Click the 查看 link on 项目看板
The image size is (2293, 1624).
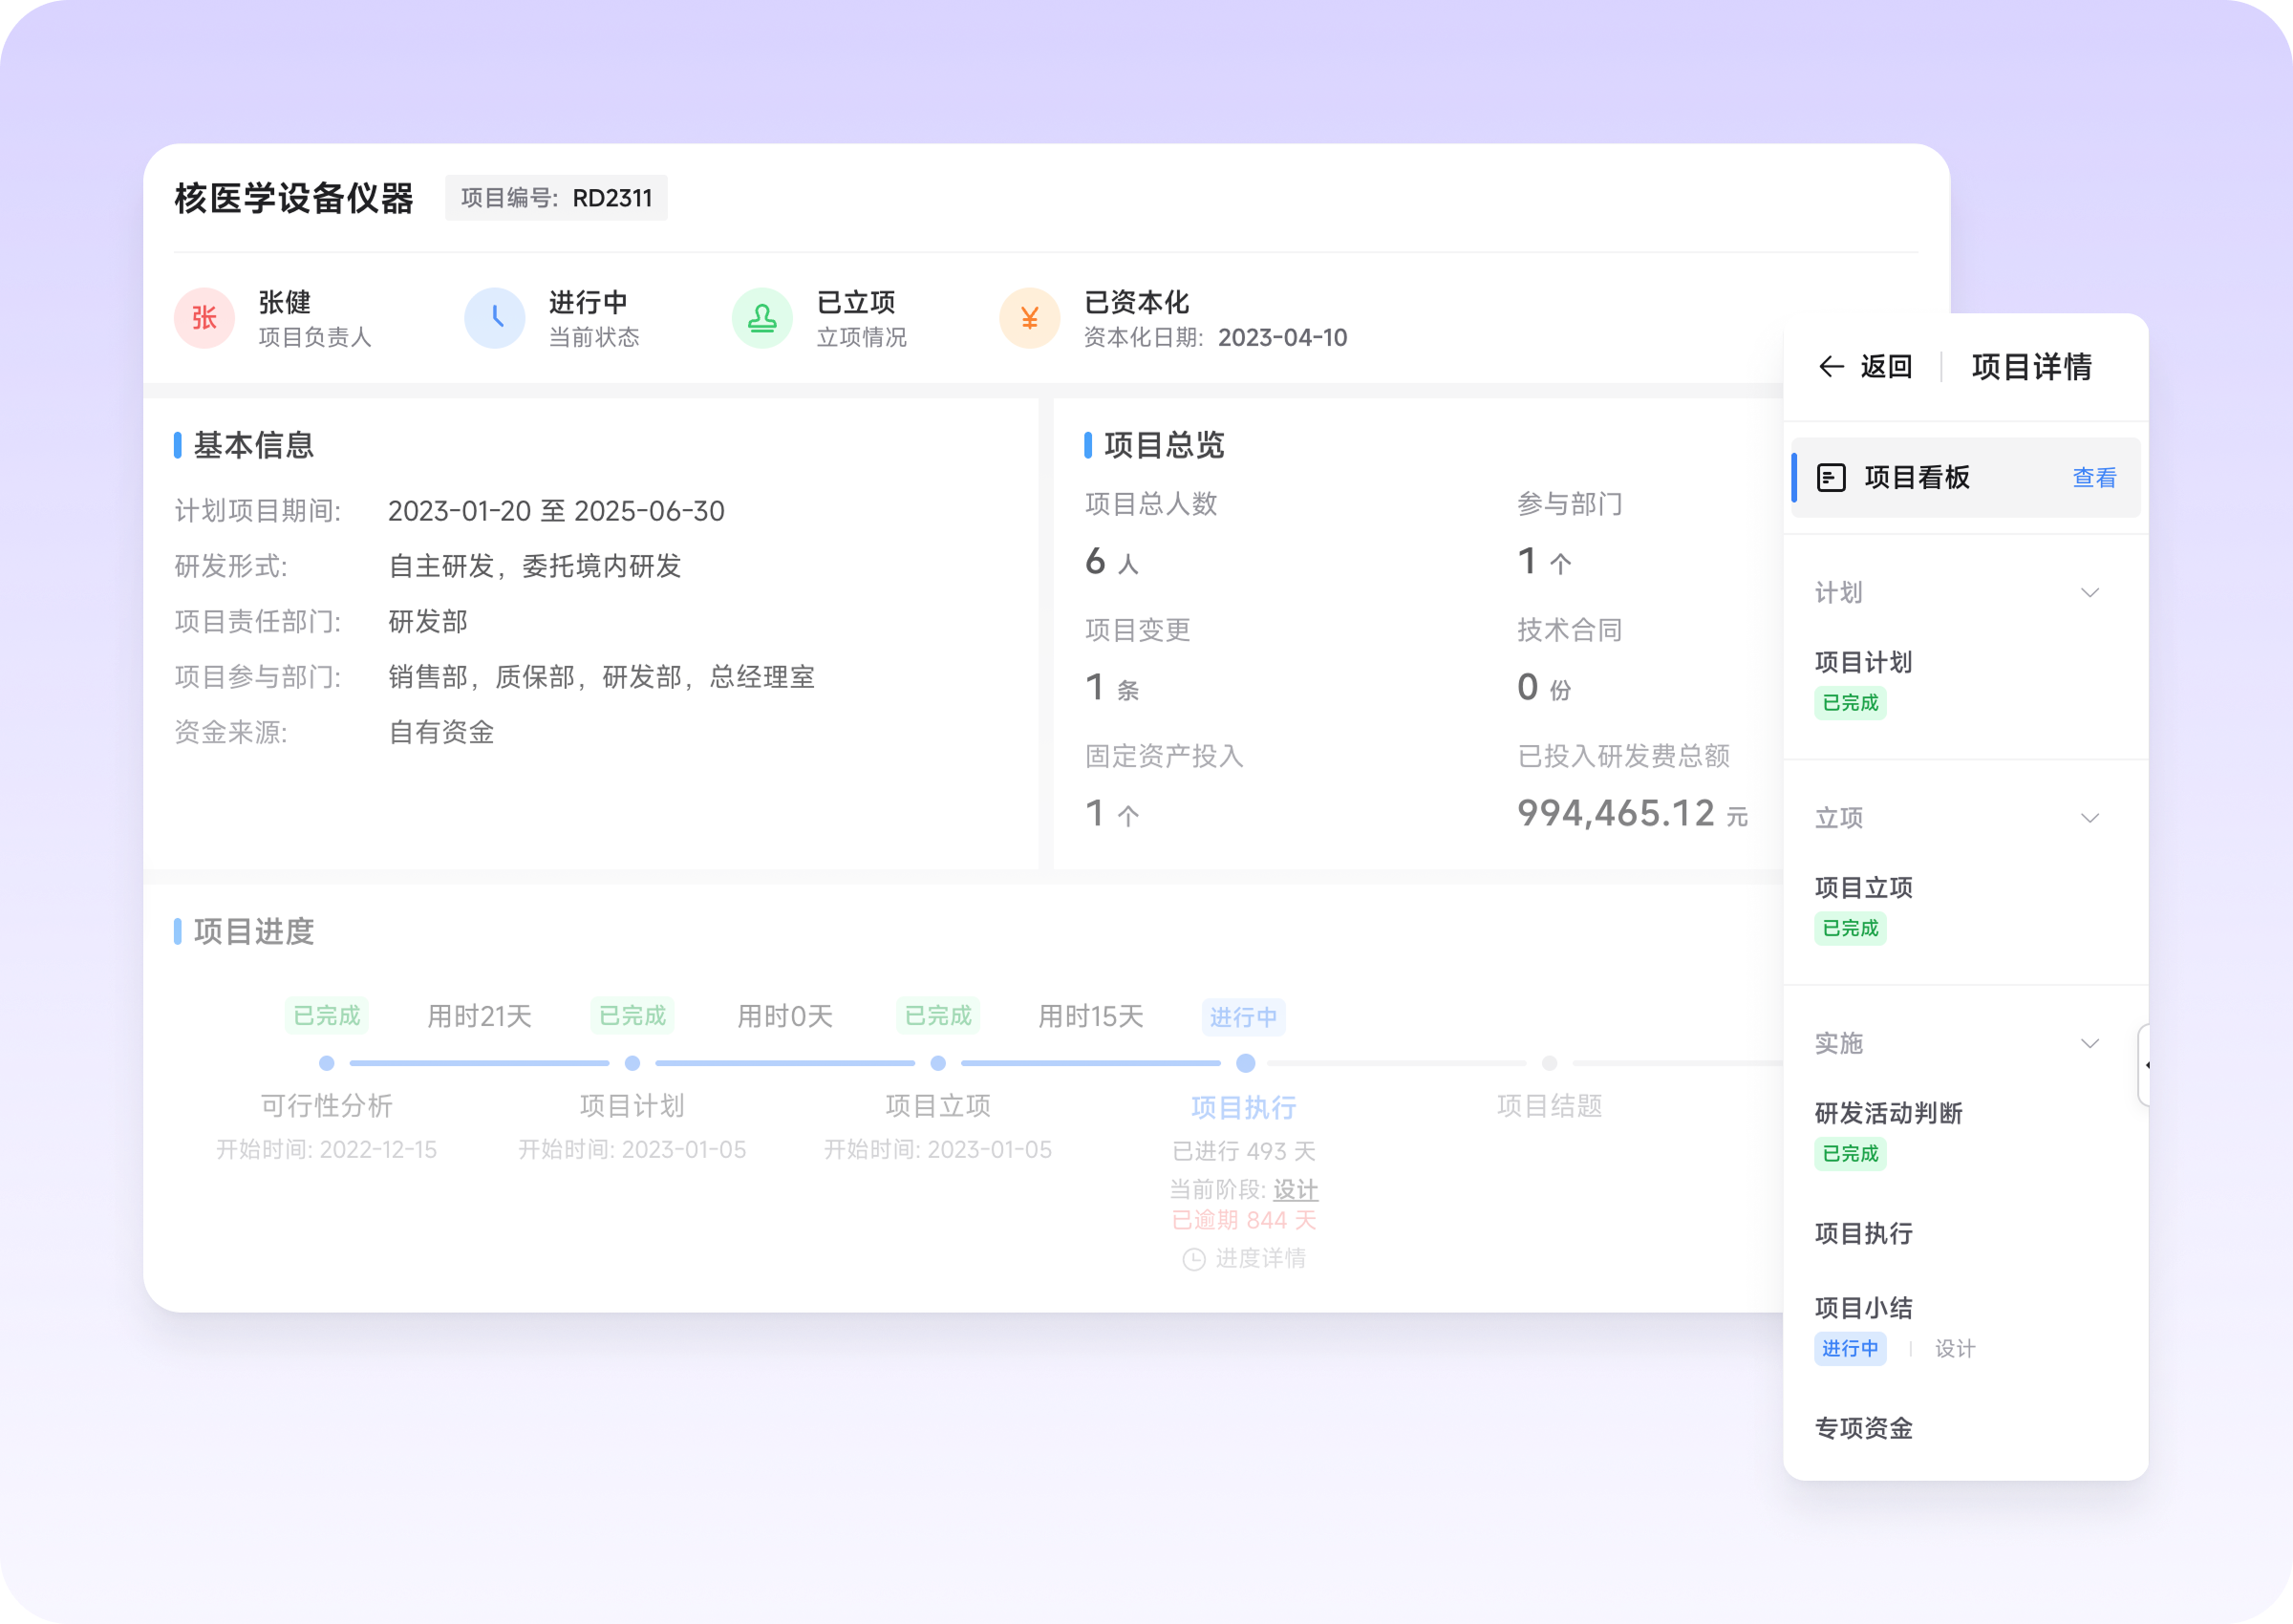coord(2094,478)
